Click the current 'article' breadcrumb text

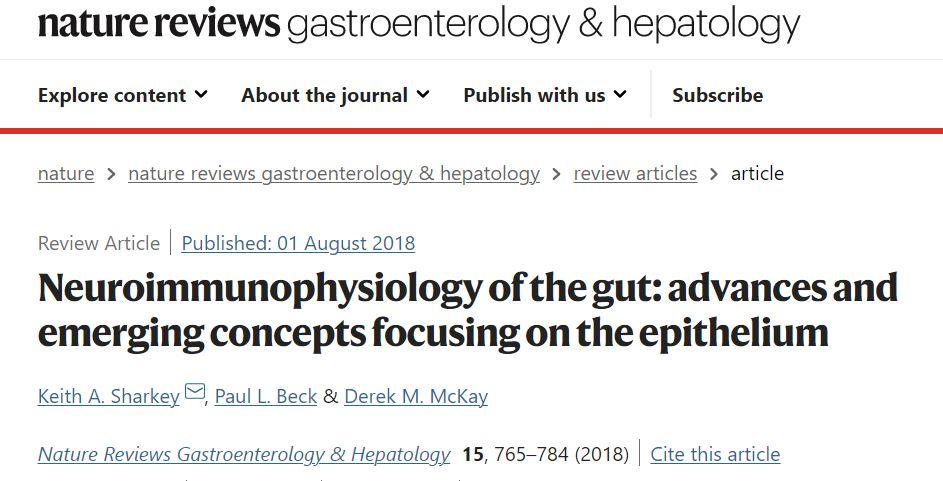point(757,174)
